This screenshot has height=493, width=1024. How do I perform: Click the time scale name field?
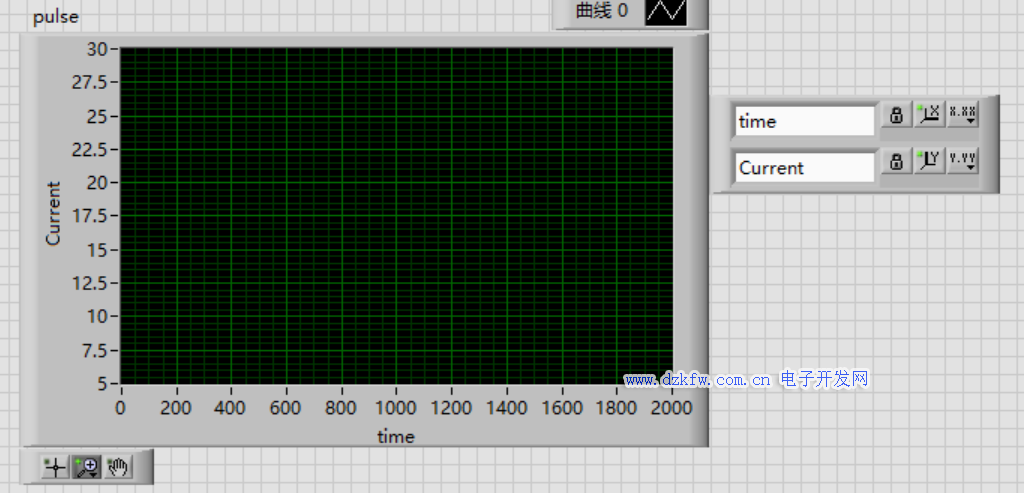point(804,121)
